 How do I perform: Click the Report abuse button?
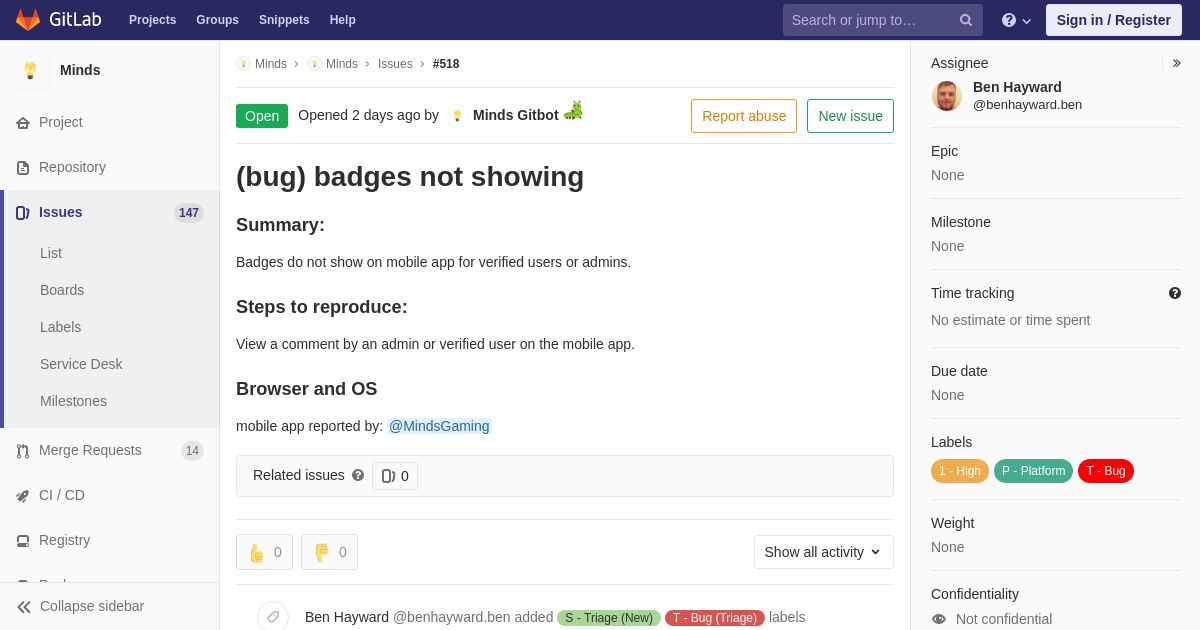pos(744,116)
